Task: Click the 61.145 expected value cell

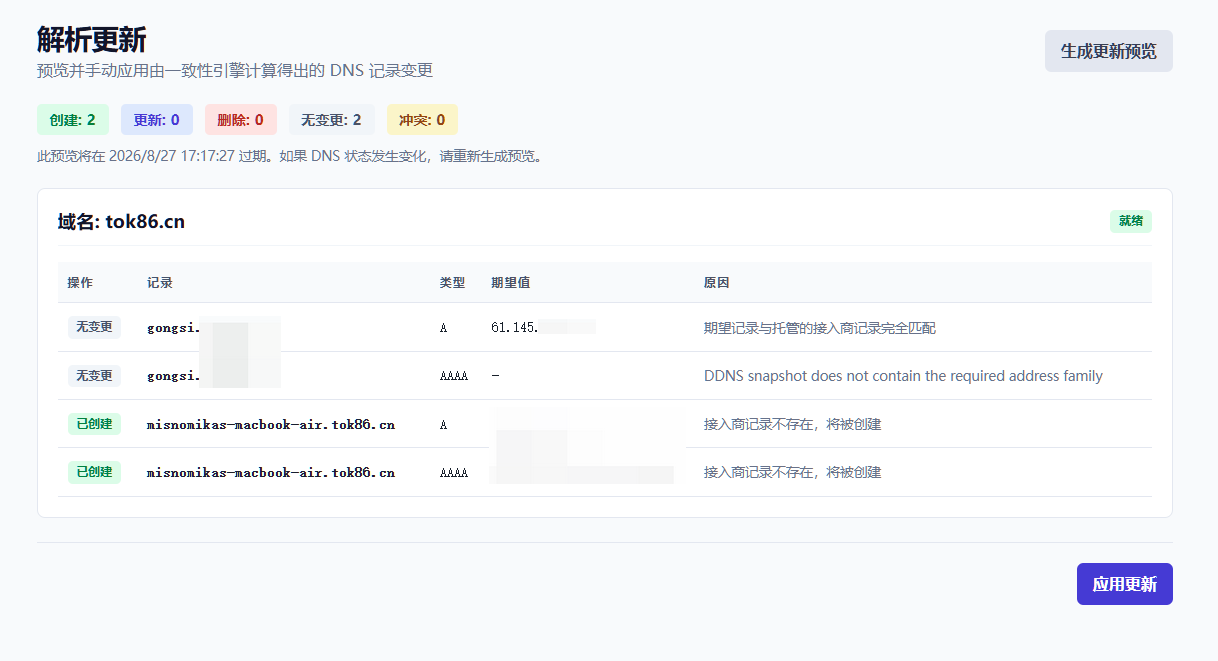Action: pyautogui.click(x=543, y=328)
